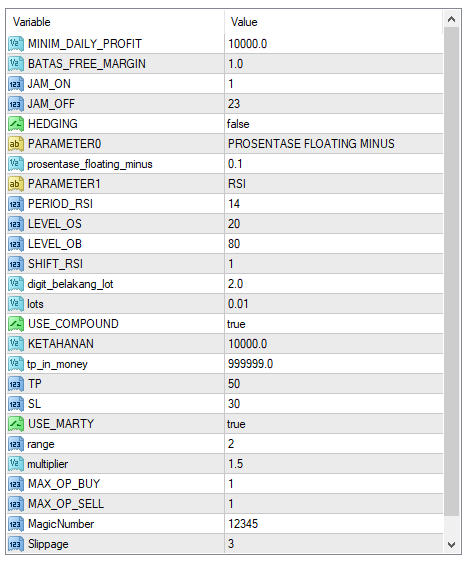The height and width of the screenshot is (561, 467).
Task: Click the integer icon beside MagicNumber
Action: (16, 524)
